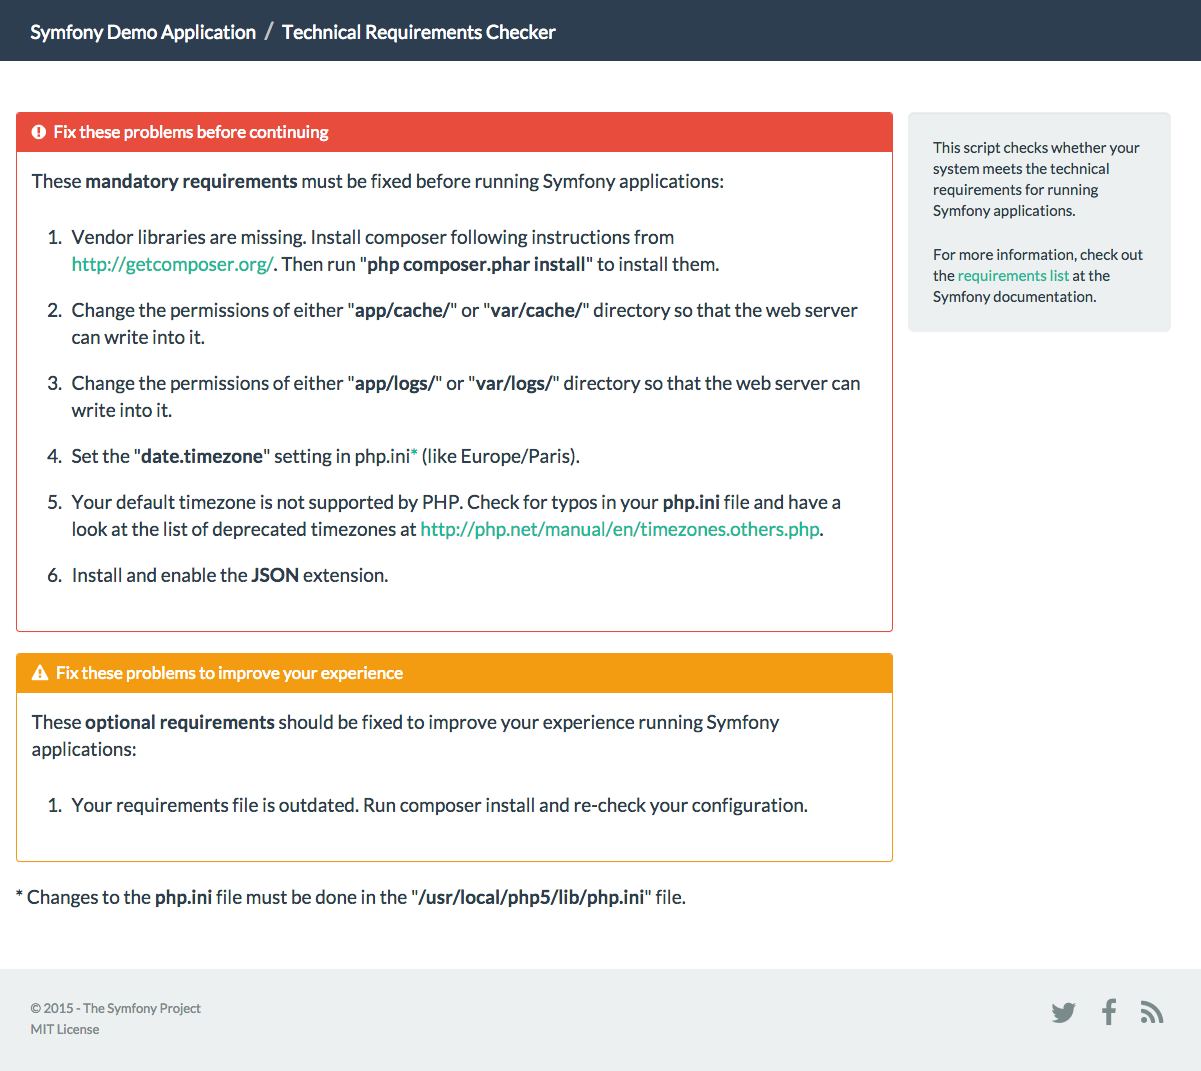Open the RSS feed icon
Screen dimensions: 1201x1071
(1152, 1013)
